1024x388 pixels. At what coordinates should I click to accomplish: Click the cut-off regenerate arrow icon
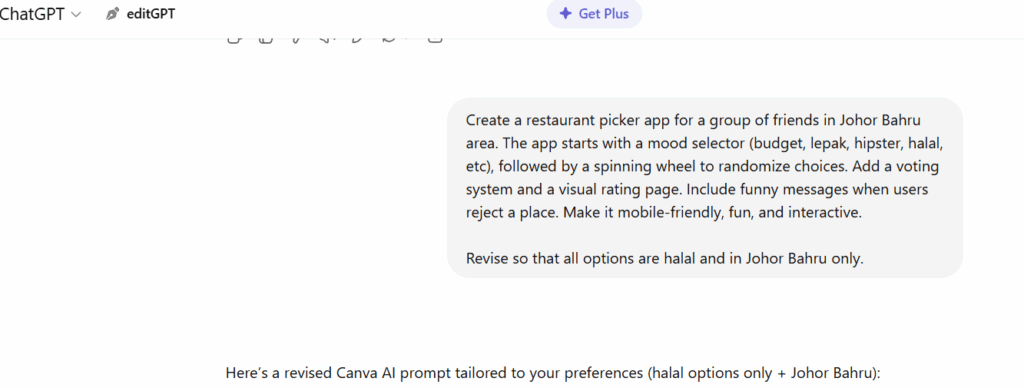pyautogui.click(x=390, y=40)
